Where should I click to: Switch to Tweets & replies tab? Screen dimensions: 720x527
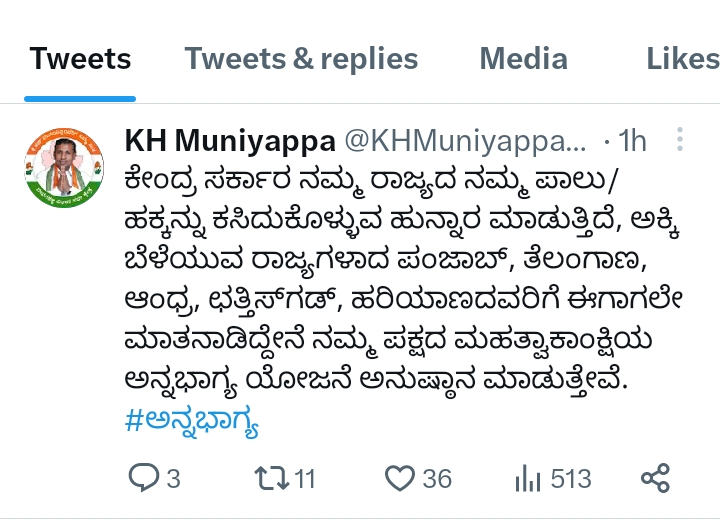[301, 59]
